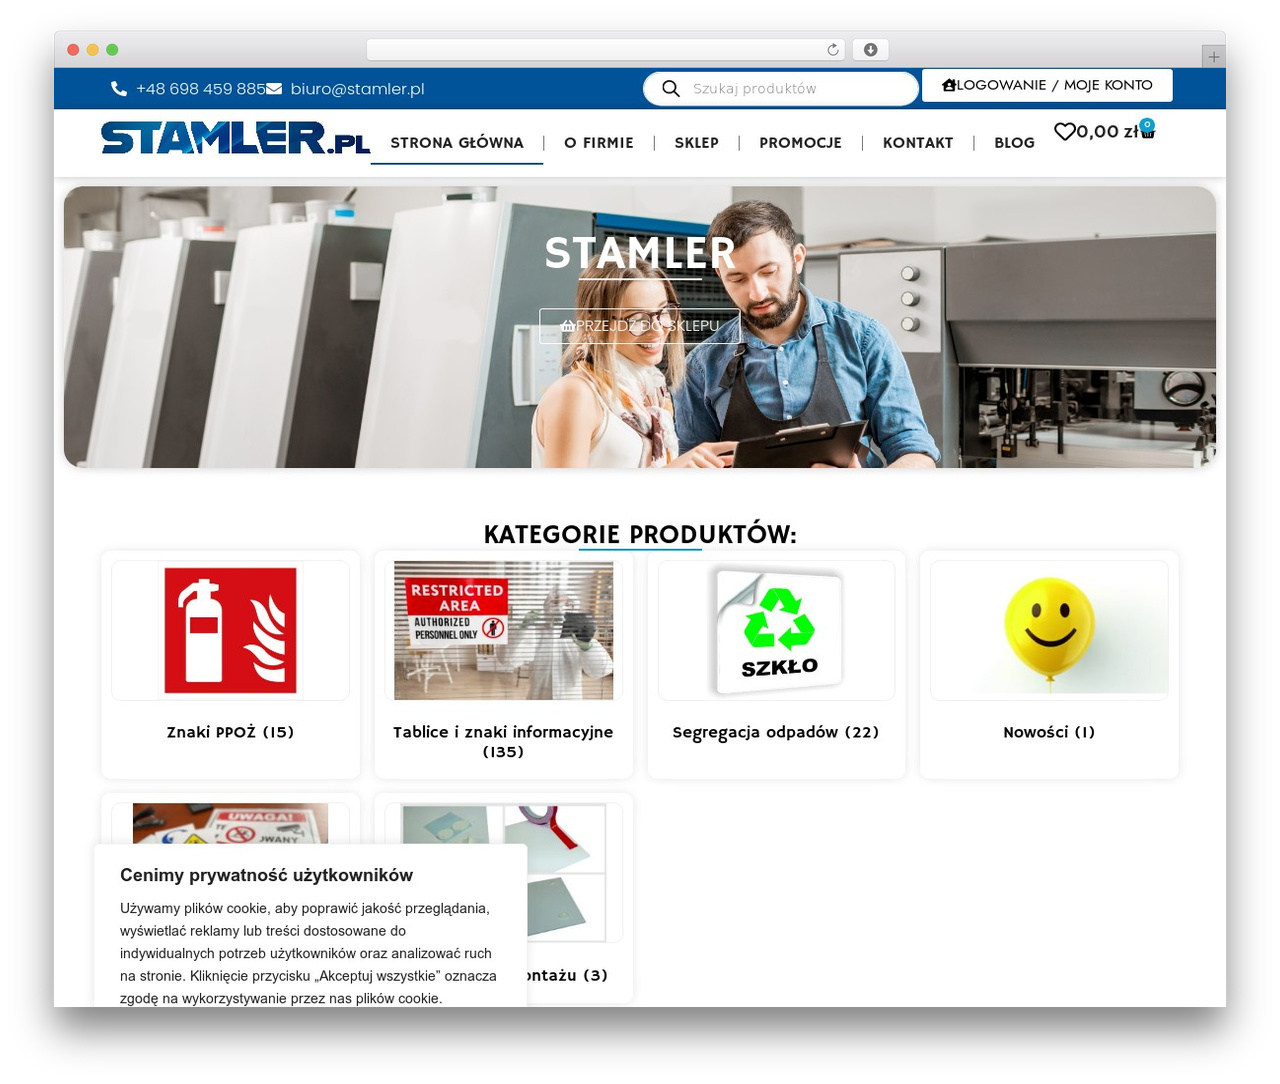Call phone number +48 698 459 885
Image resolution: width=1280 pixels, height=1084 pixels.
click(201, 89)
